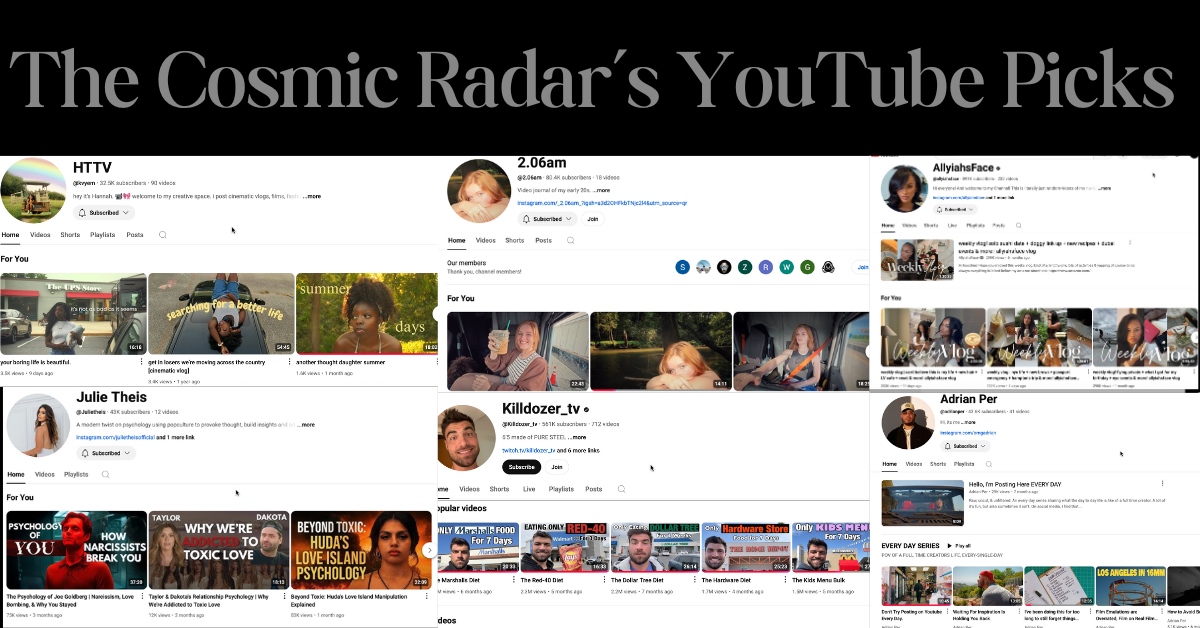The image size is (1200, 628).
Task: Select Shorts tab on Killdozer_tv channel
Action: pos(499,489)
